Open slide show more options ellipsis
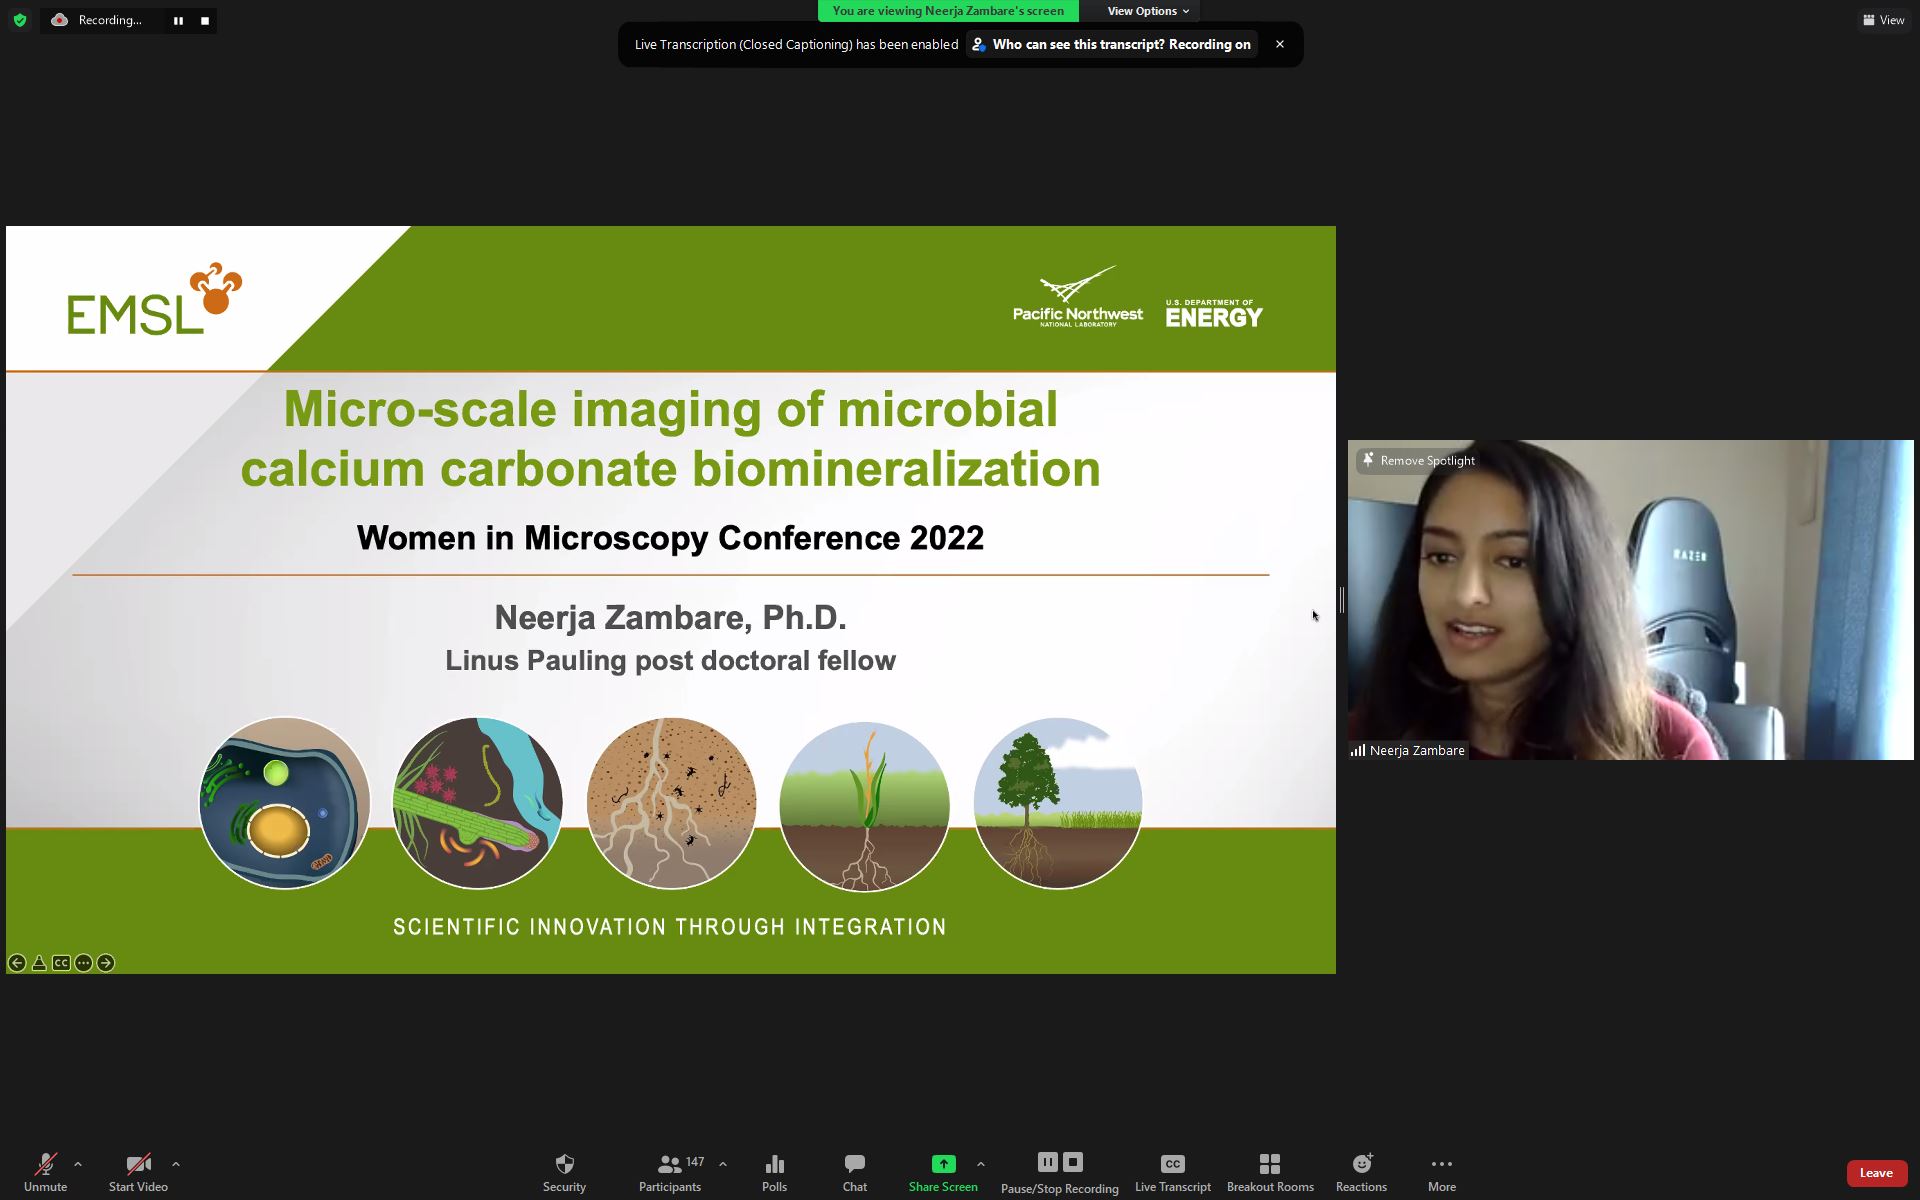The height and width of the screenshot is (1200, 1920). (x=83, y=963)
